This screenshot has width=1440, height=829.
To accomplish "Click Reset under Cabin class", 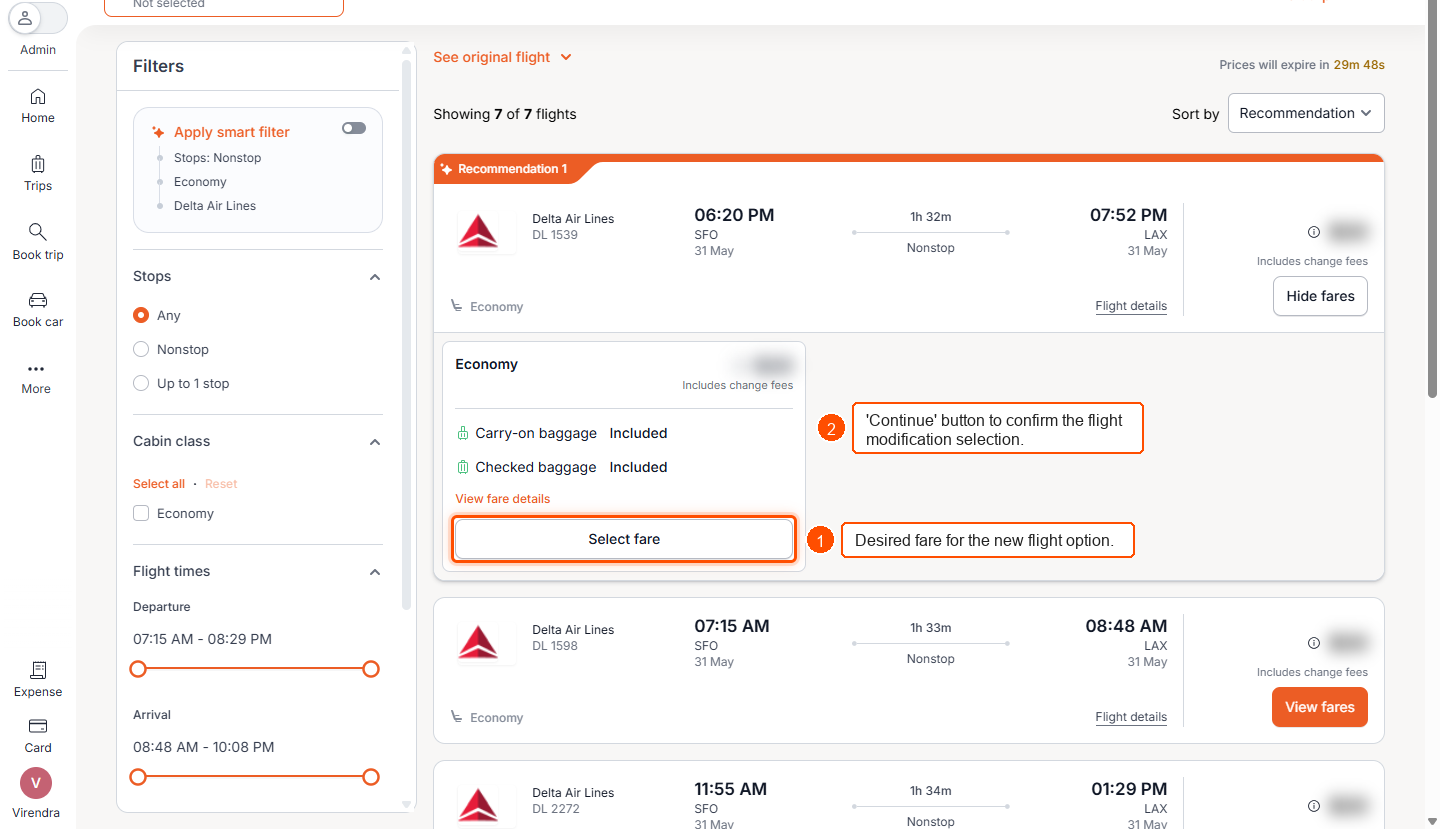I will coord(221,484).
